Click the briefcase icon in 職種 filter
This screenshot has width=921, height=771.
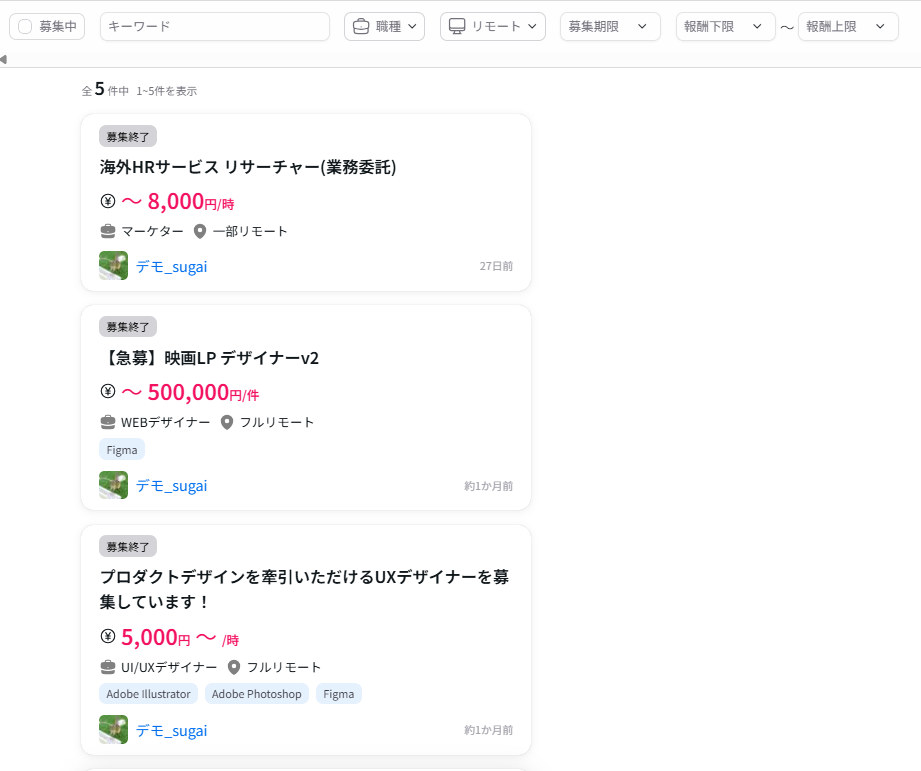click(x=361, y=26)
